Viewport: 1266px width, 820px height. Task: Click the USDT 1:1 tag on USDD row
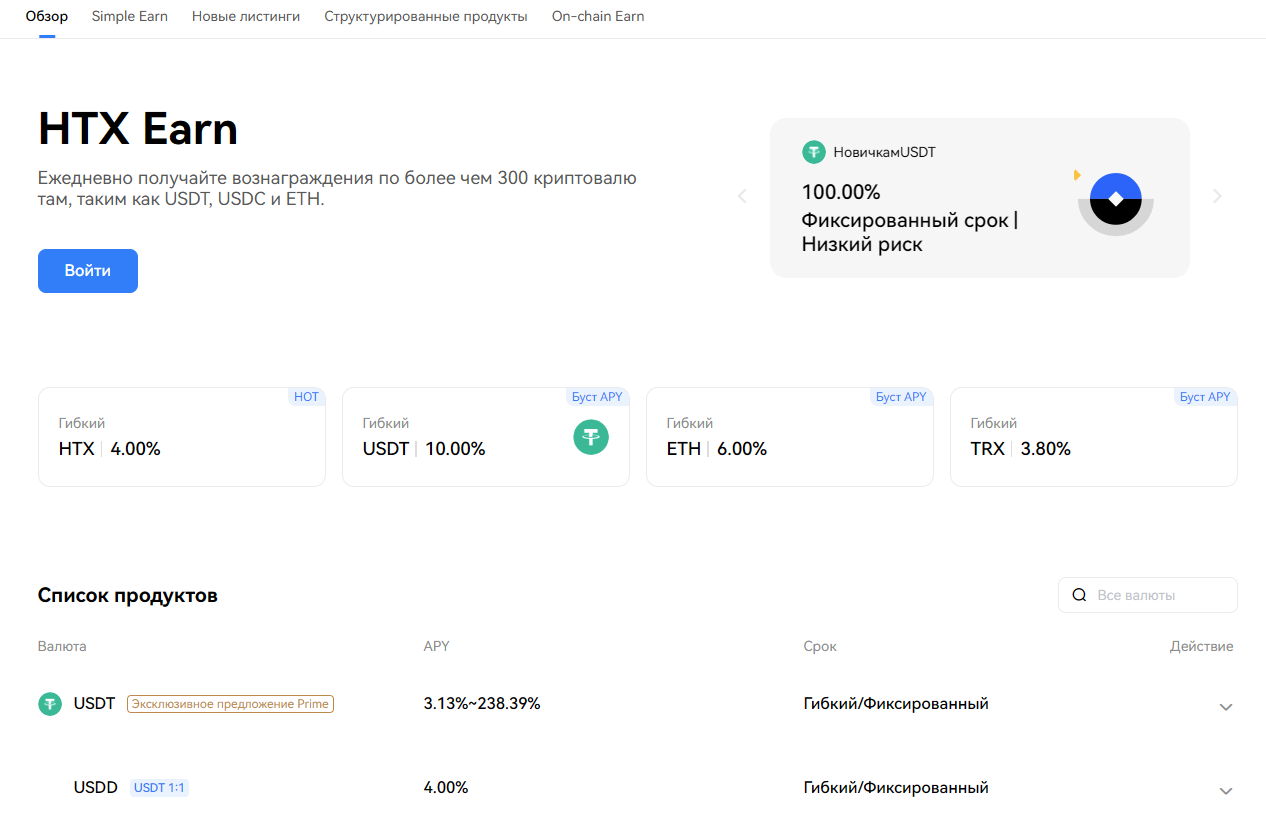tap(159, 788)
